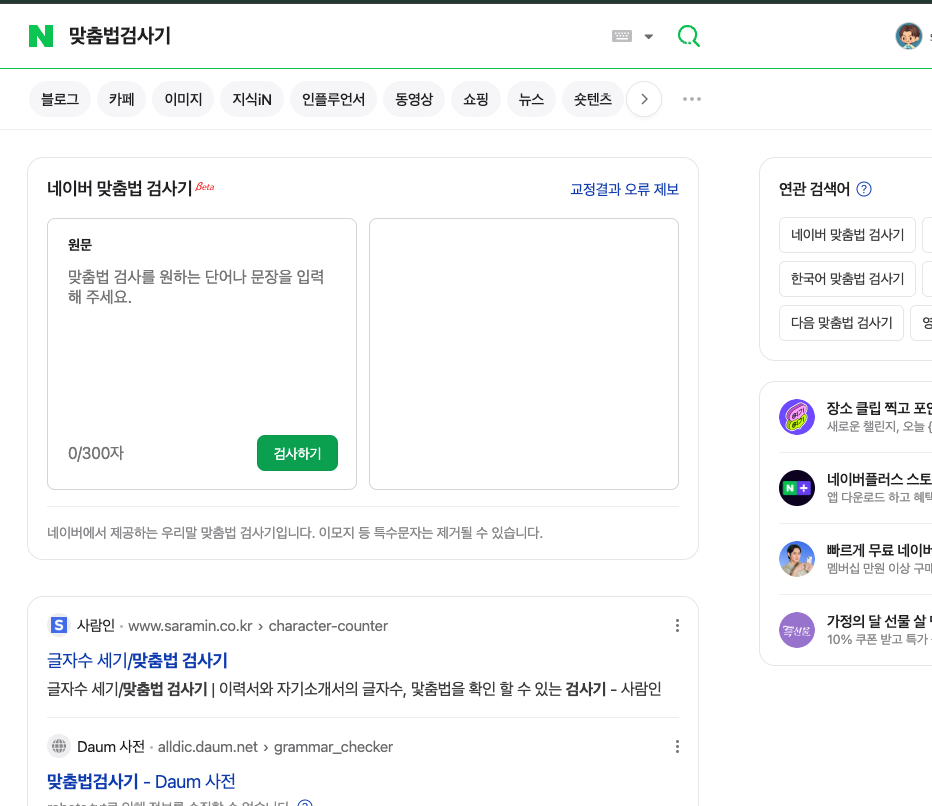
Task: Open the 사람인 site name link
Action: click(x=96, y=625)
